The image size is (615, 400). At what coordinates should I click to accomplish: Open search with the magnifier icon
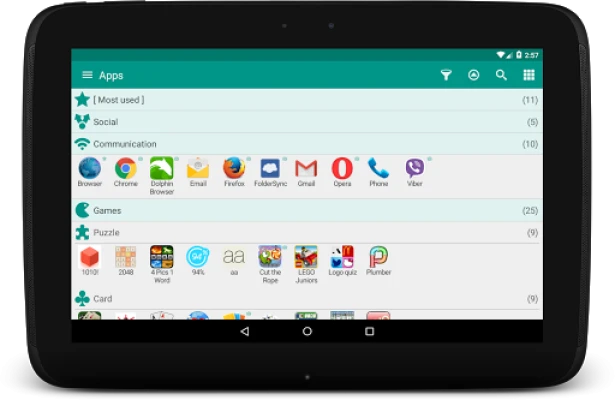click(501, 75)
